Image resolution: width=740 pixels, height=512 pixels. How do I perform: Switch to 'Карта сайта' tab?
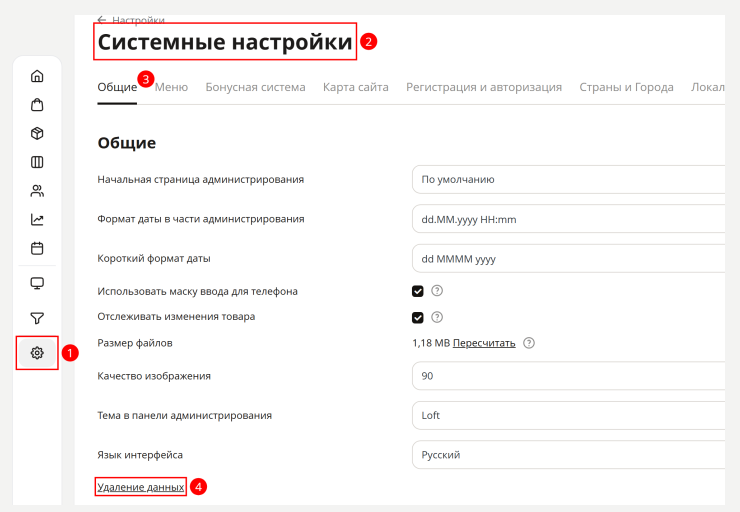tap(356, 87)
